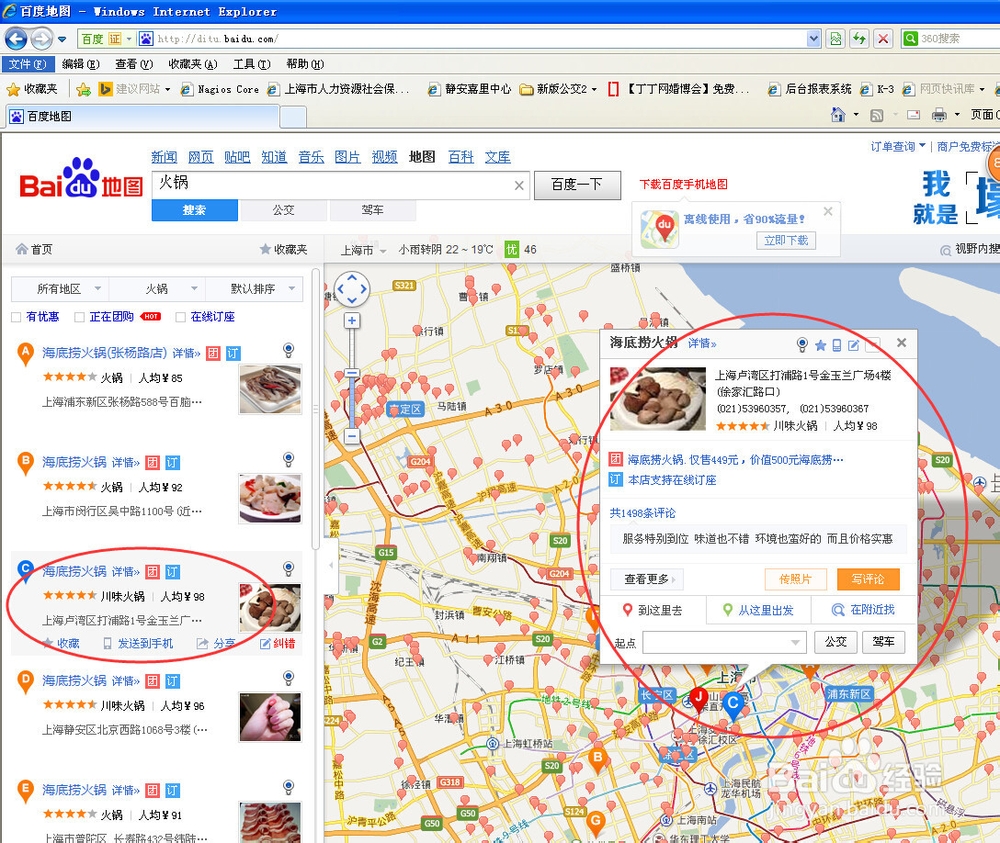Switch to the 公交 search tab

coord(284,210)
